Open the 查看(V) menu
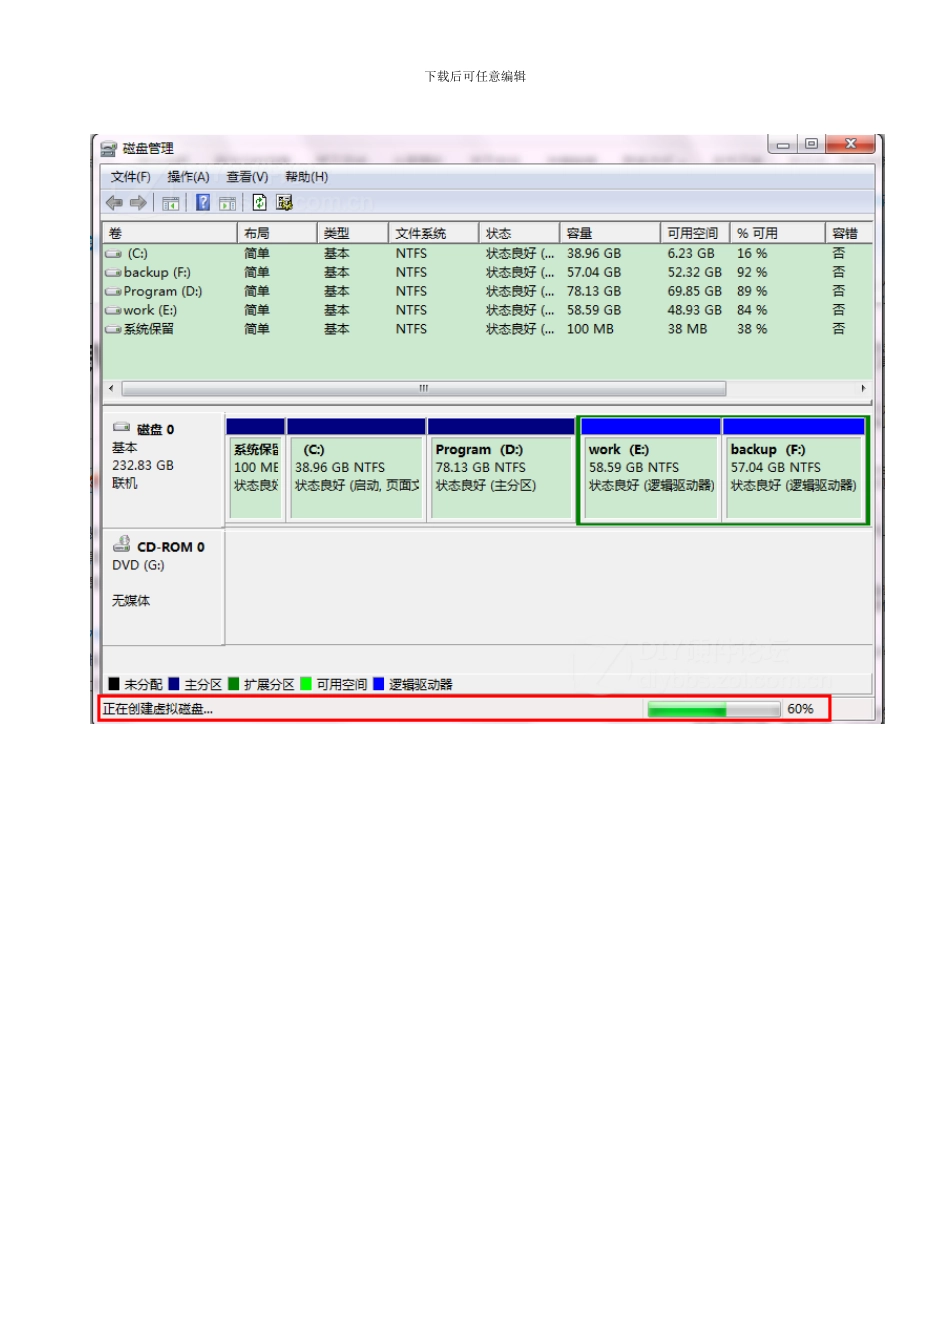Viewport: 950px width, 1344px height. (247, 177)
